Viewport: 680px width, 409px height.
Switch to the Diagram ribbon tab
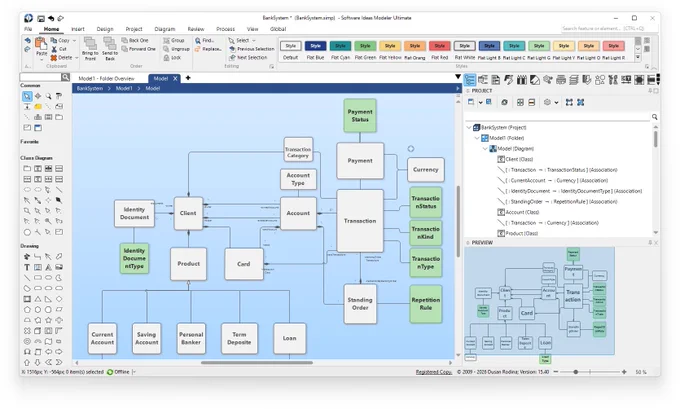165,29
